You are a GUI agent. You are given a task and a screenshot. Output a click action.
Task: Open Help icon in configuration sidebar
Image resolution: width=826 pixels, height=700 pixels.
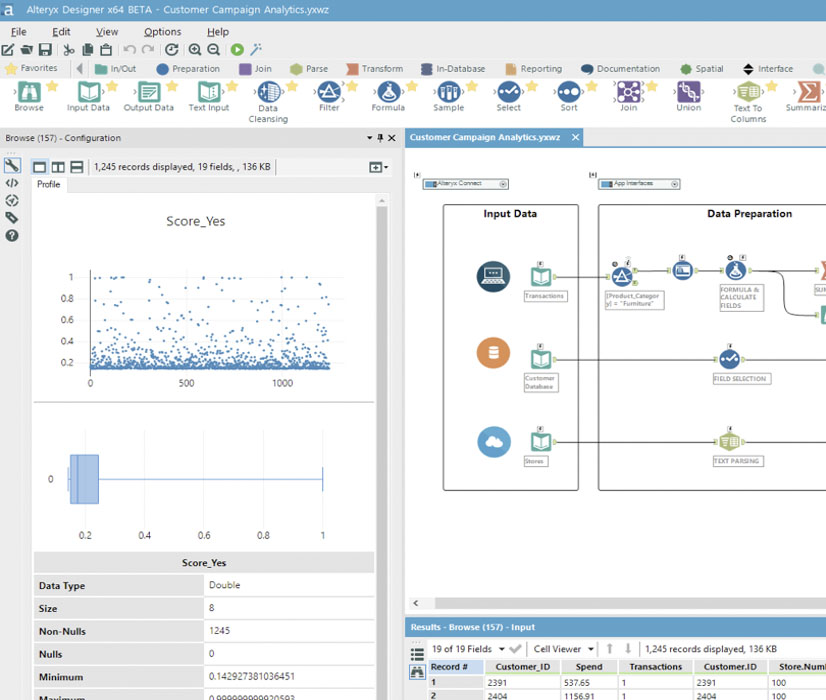coord(12,235)
